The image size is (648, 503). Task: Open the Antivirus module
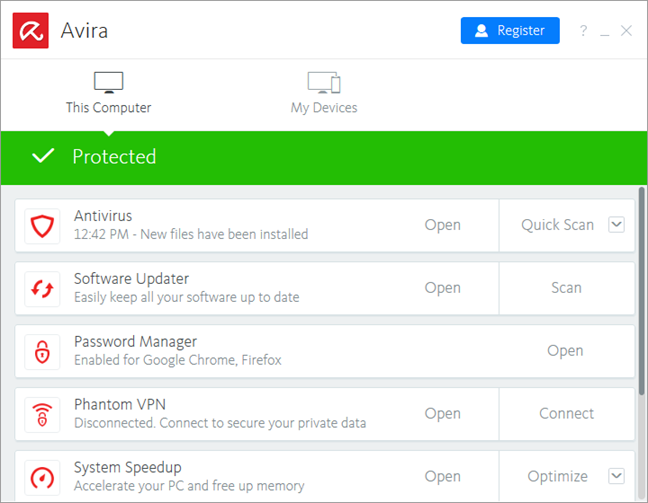click(443, 225)
